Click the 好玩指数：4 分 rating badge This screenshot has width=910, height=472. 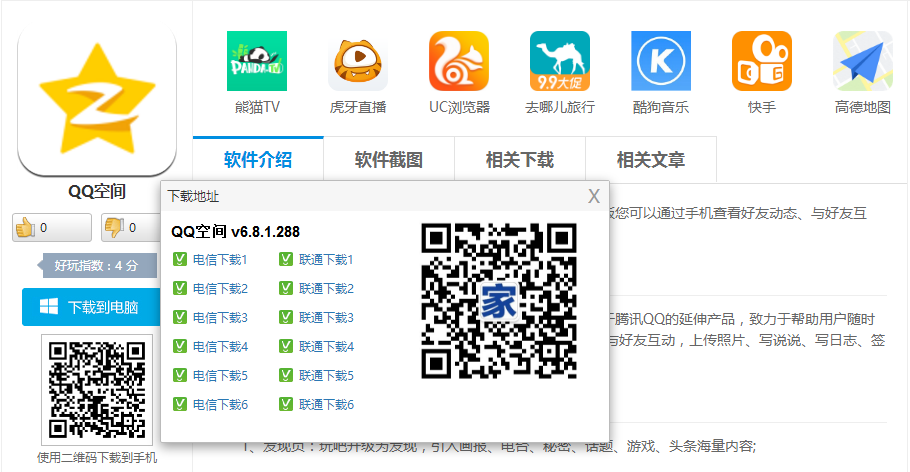click(x=97, y=266)
